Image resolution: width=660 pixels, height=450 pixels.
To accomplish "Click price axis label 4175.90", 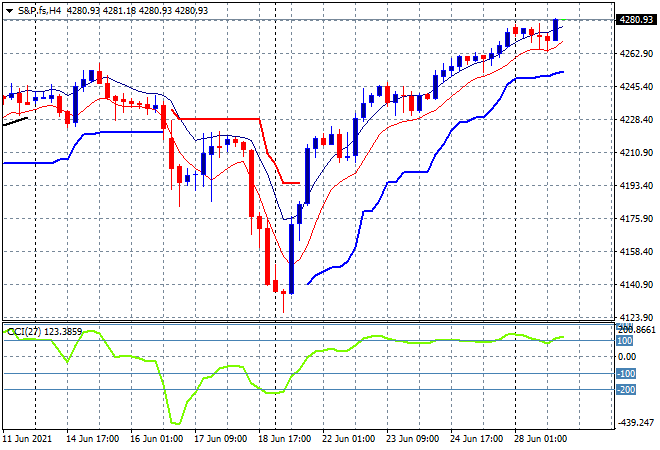I will [636, 218].
